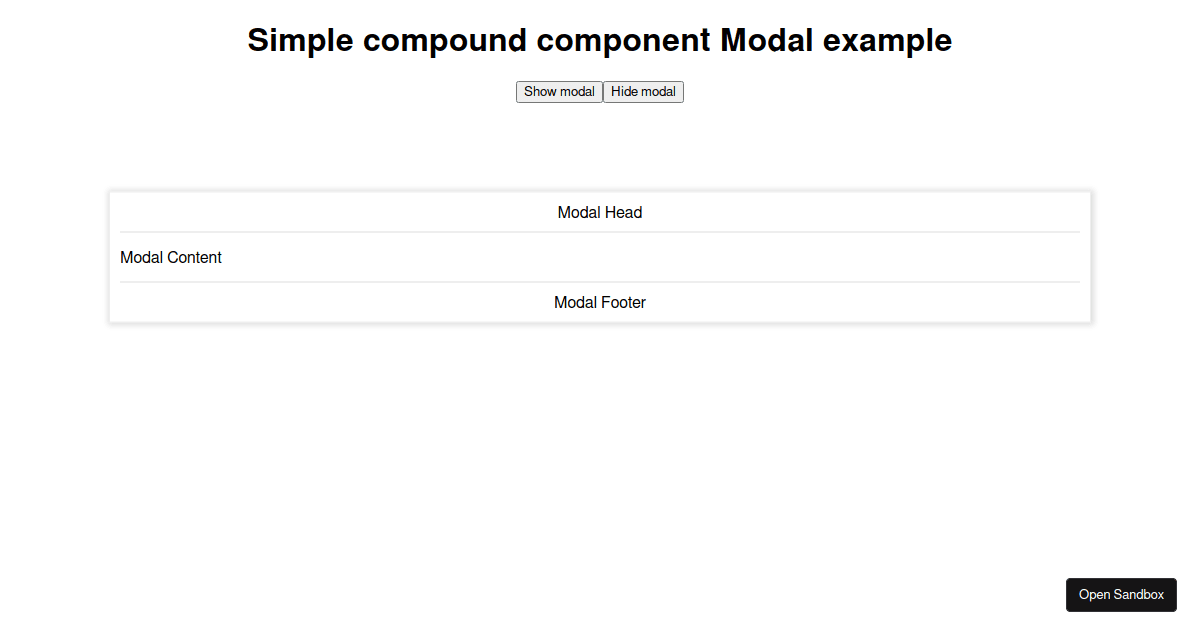Screen dimensions: 1200x630
Task: Click inside the modal body area
Action: pos(600,257)
